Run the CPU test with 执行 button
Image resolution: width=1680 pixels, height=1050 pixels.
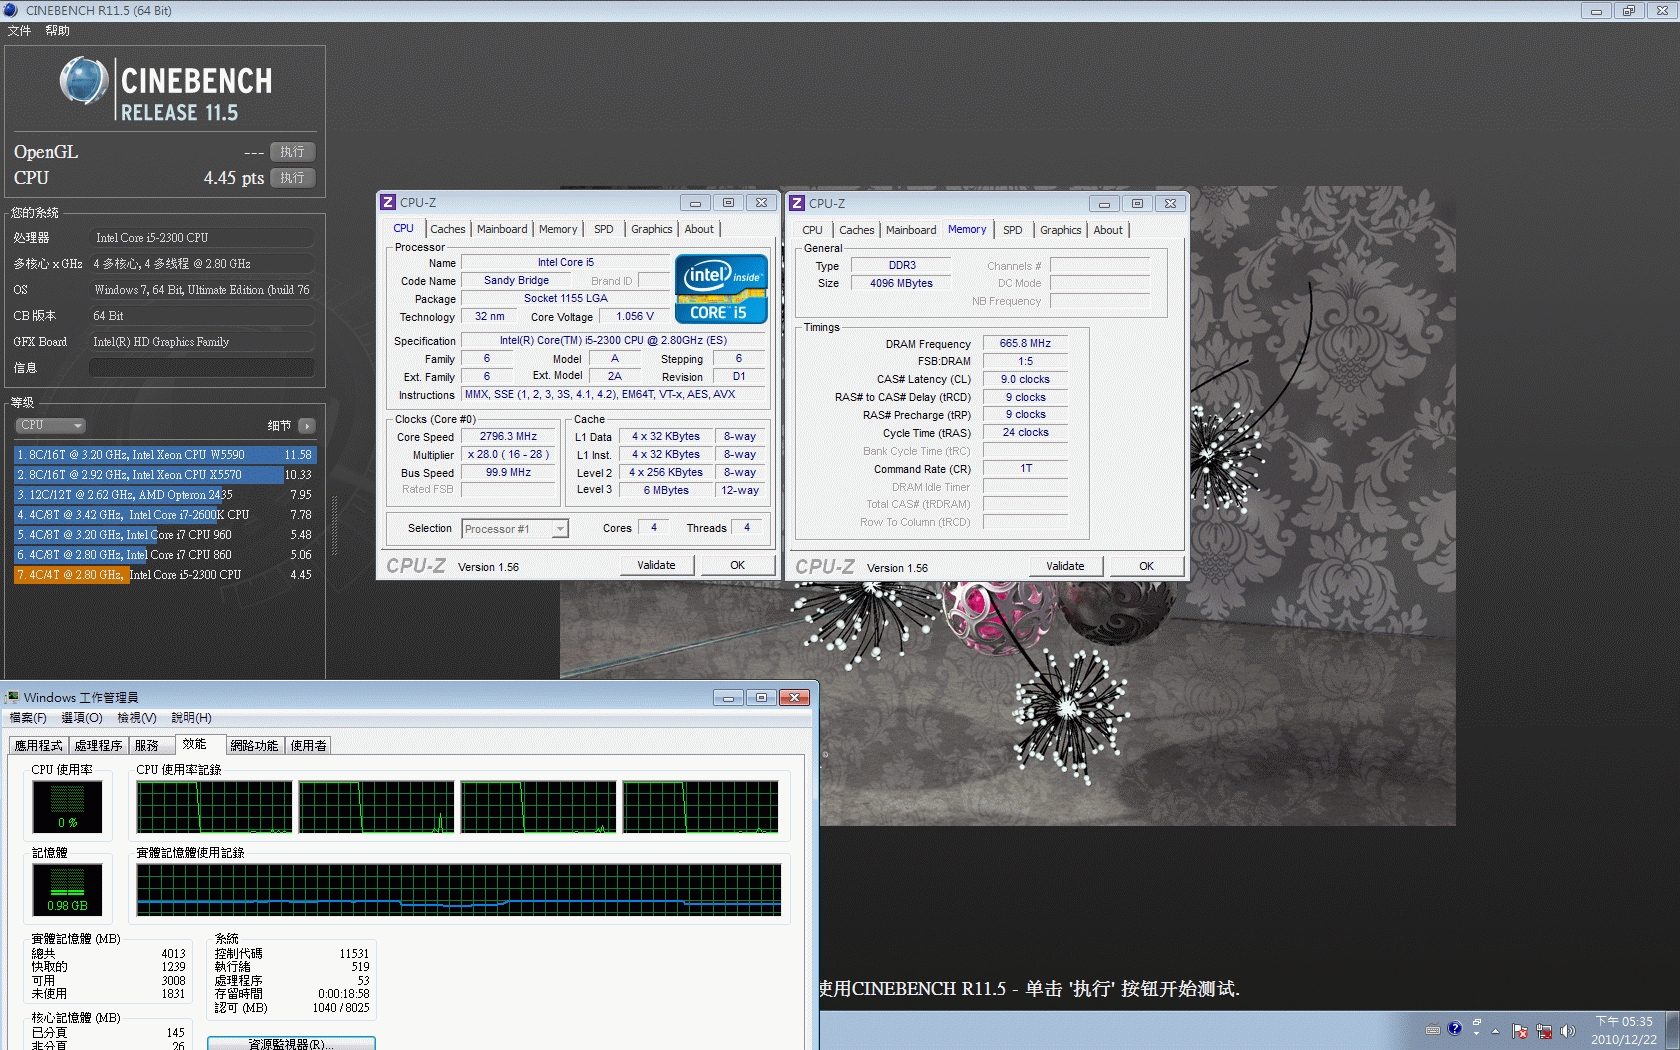point(292,178)
